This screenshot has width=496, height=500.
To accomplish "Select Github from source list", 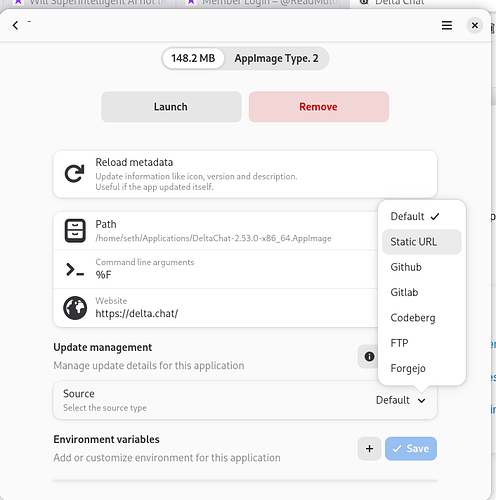I will coord(421,267).
